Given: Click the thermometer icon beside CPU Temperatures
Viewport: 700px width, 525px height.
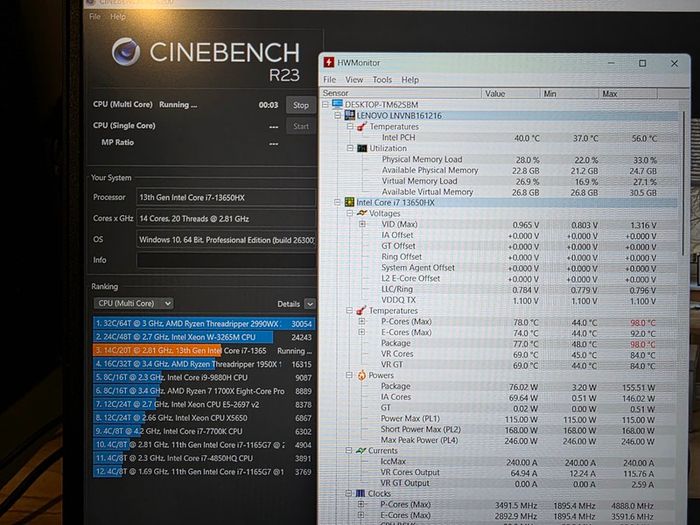Looking at the screenshot, I should (x=361, y=311).
